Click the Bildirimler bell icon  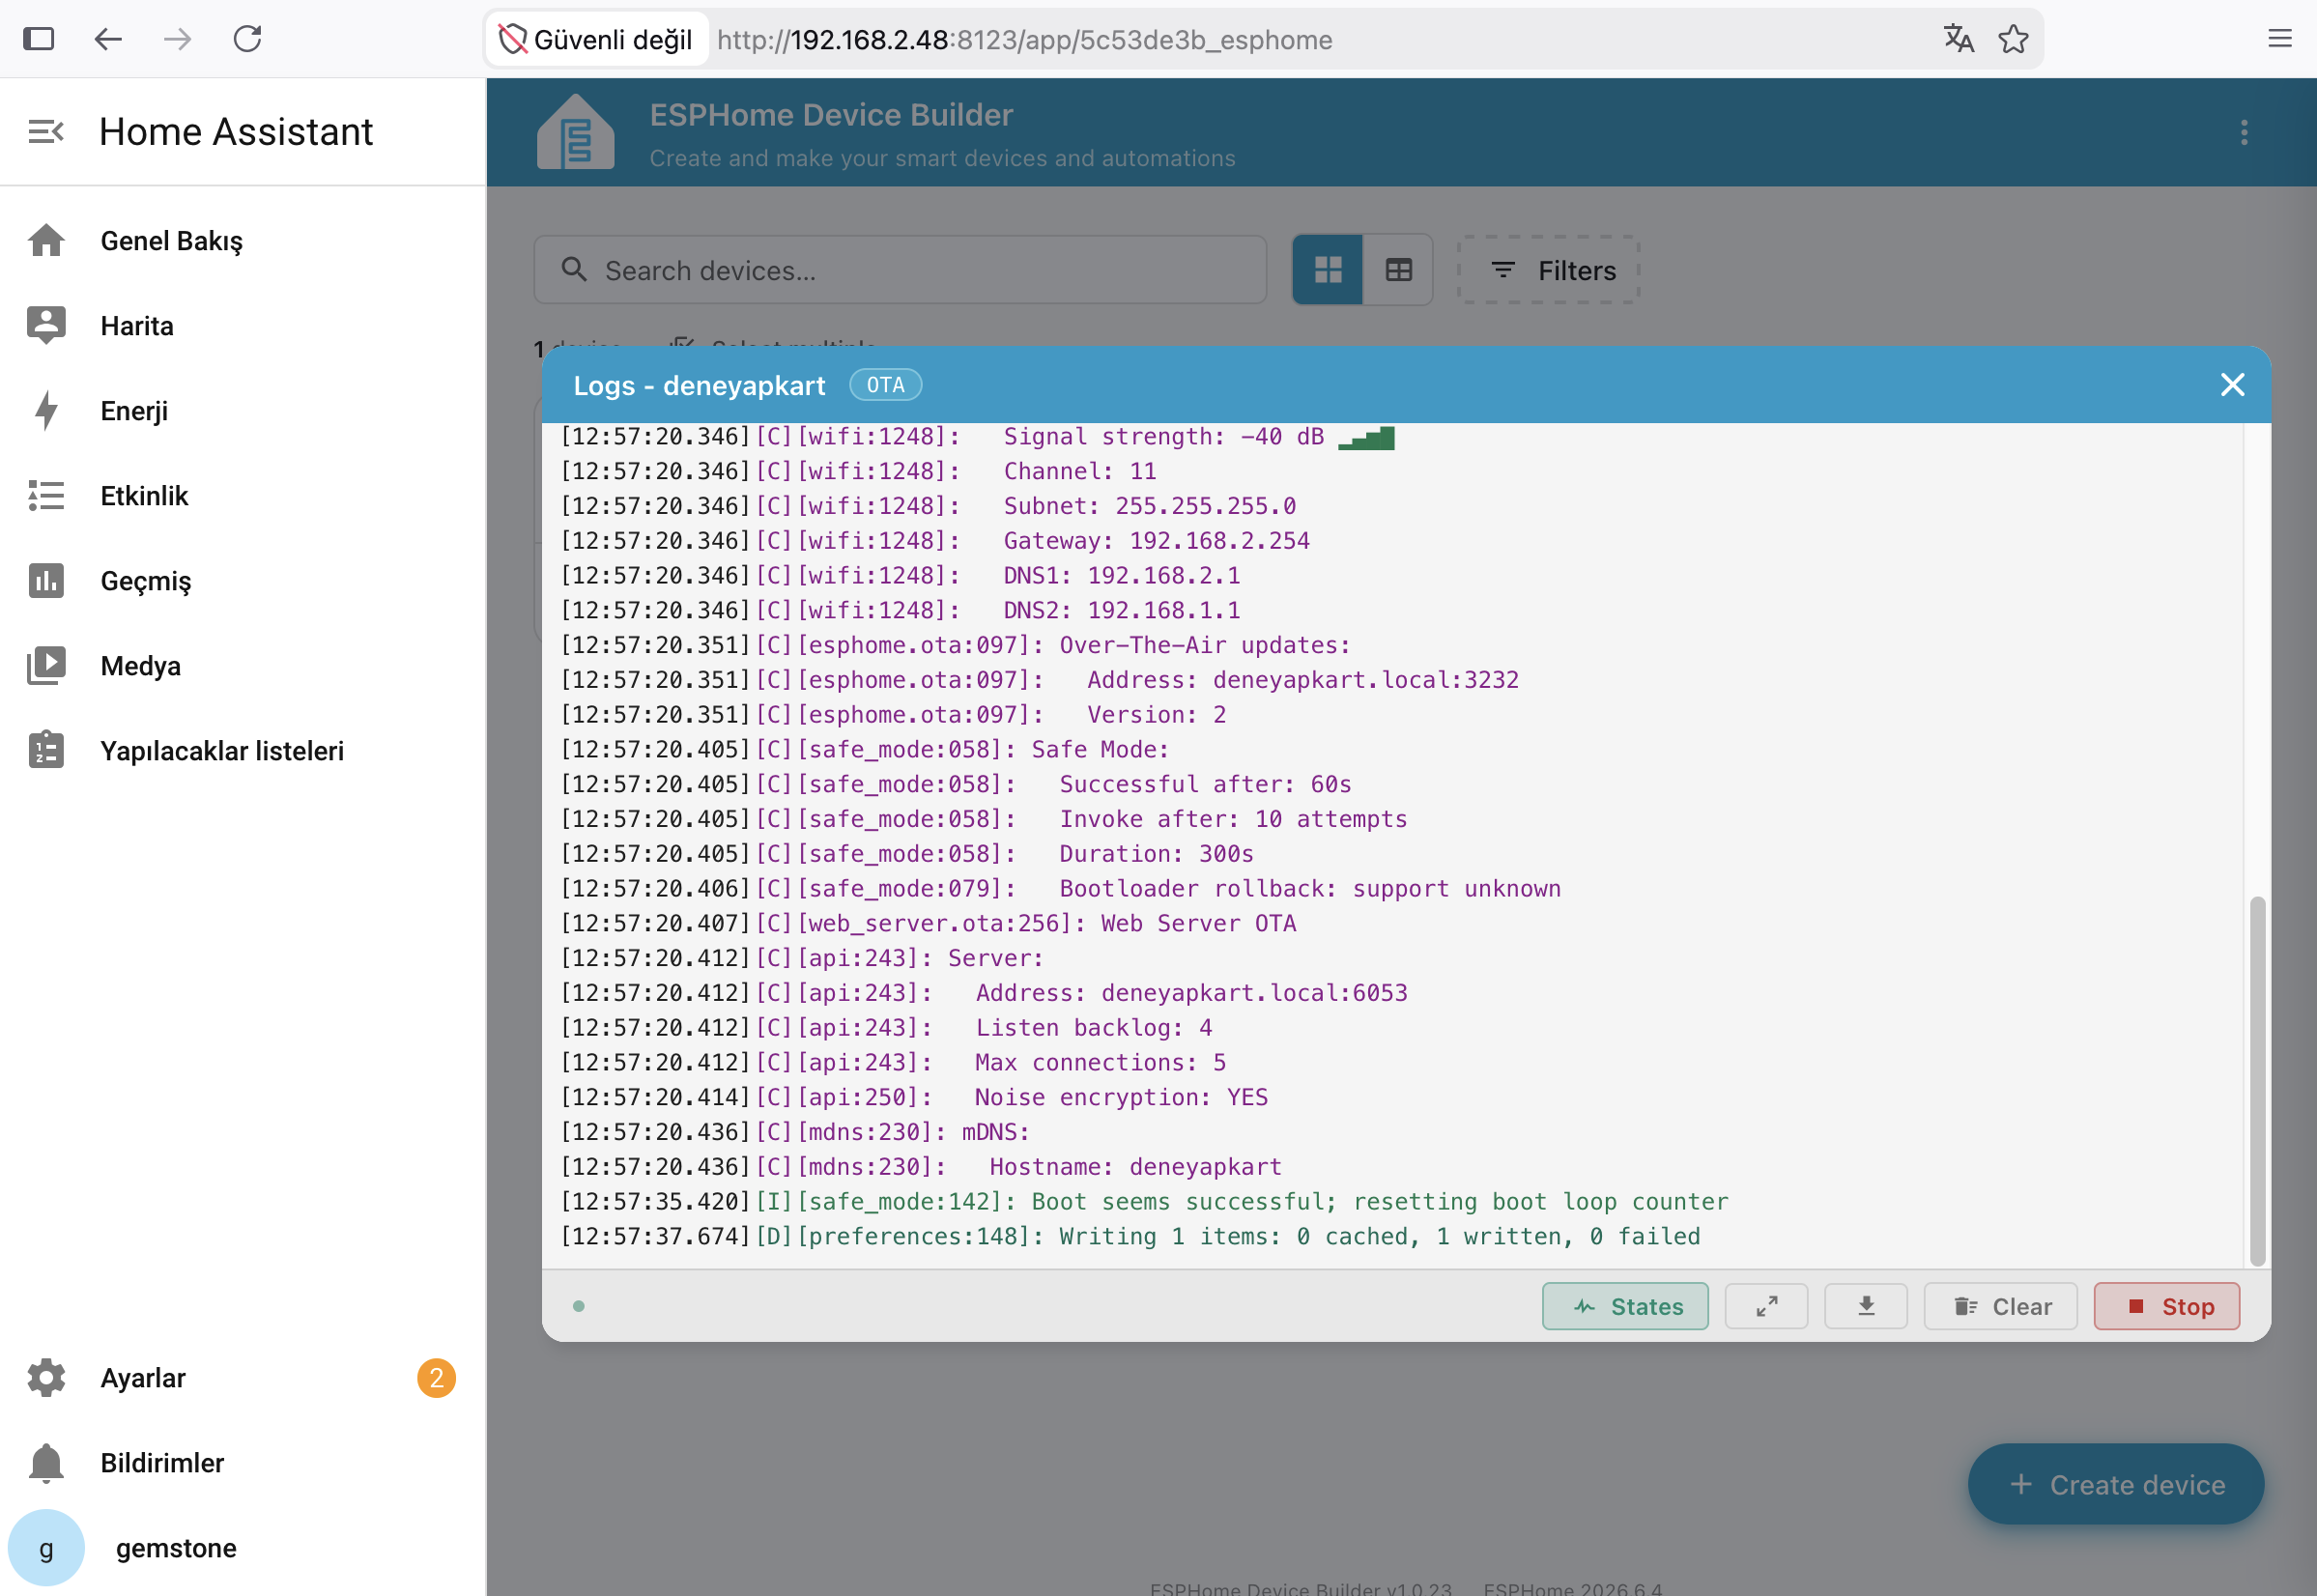point(46,1463)
